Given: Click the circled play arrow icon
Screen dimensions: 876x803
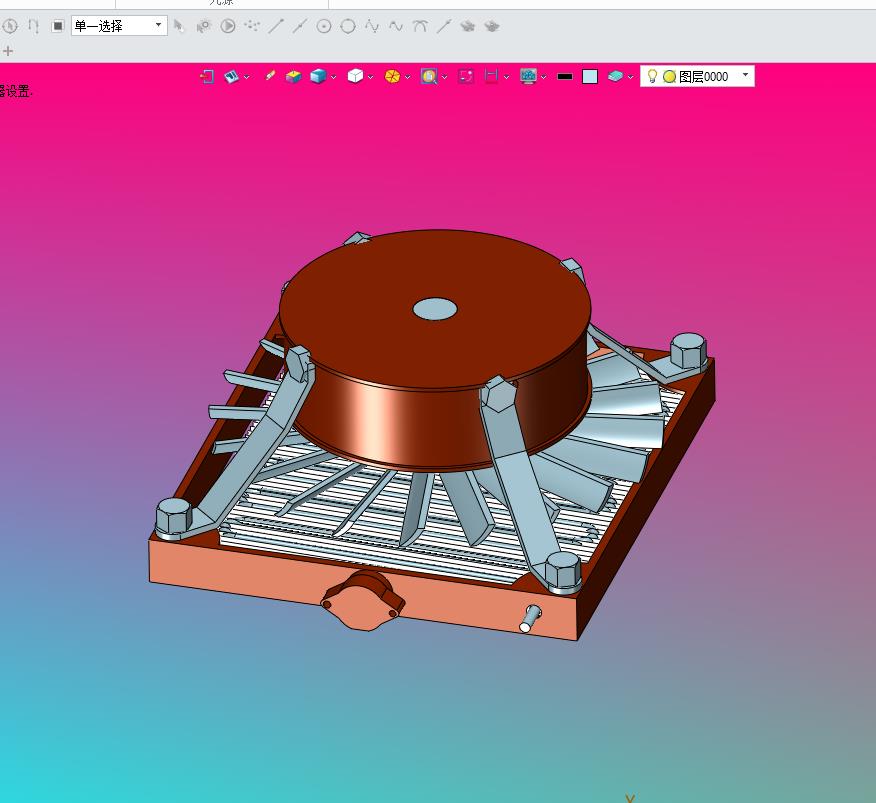Looking at the screenshot, I should point(228,26).
